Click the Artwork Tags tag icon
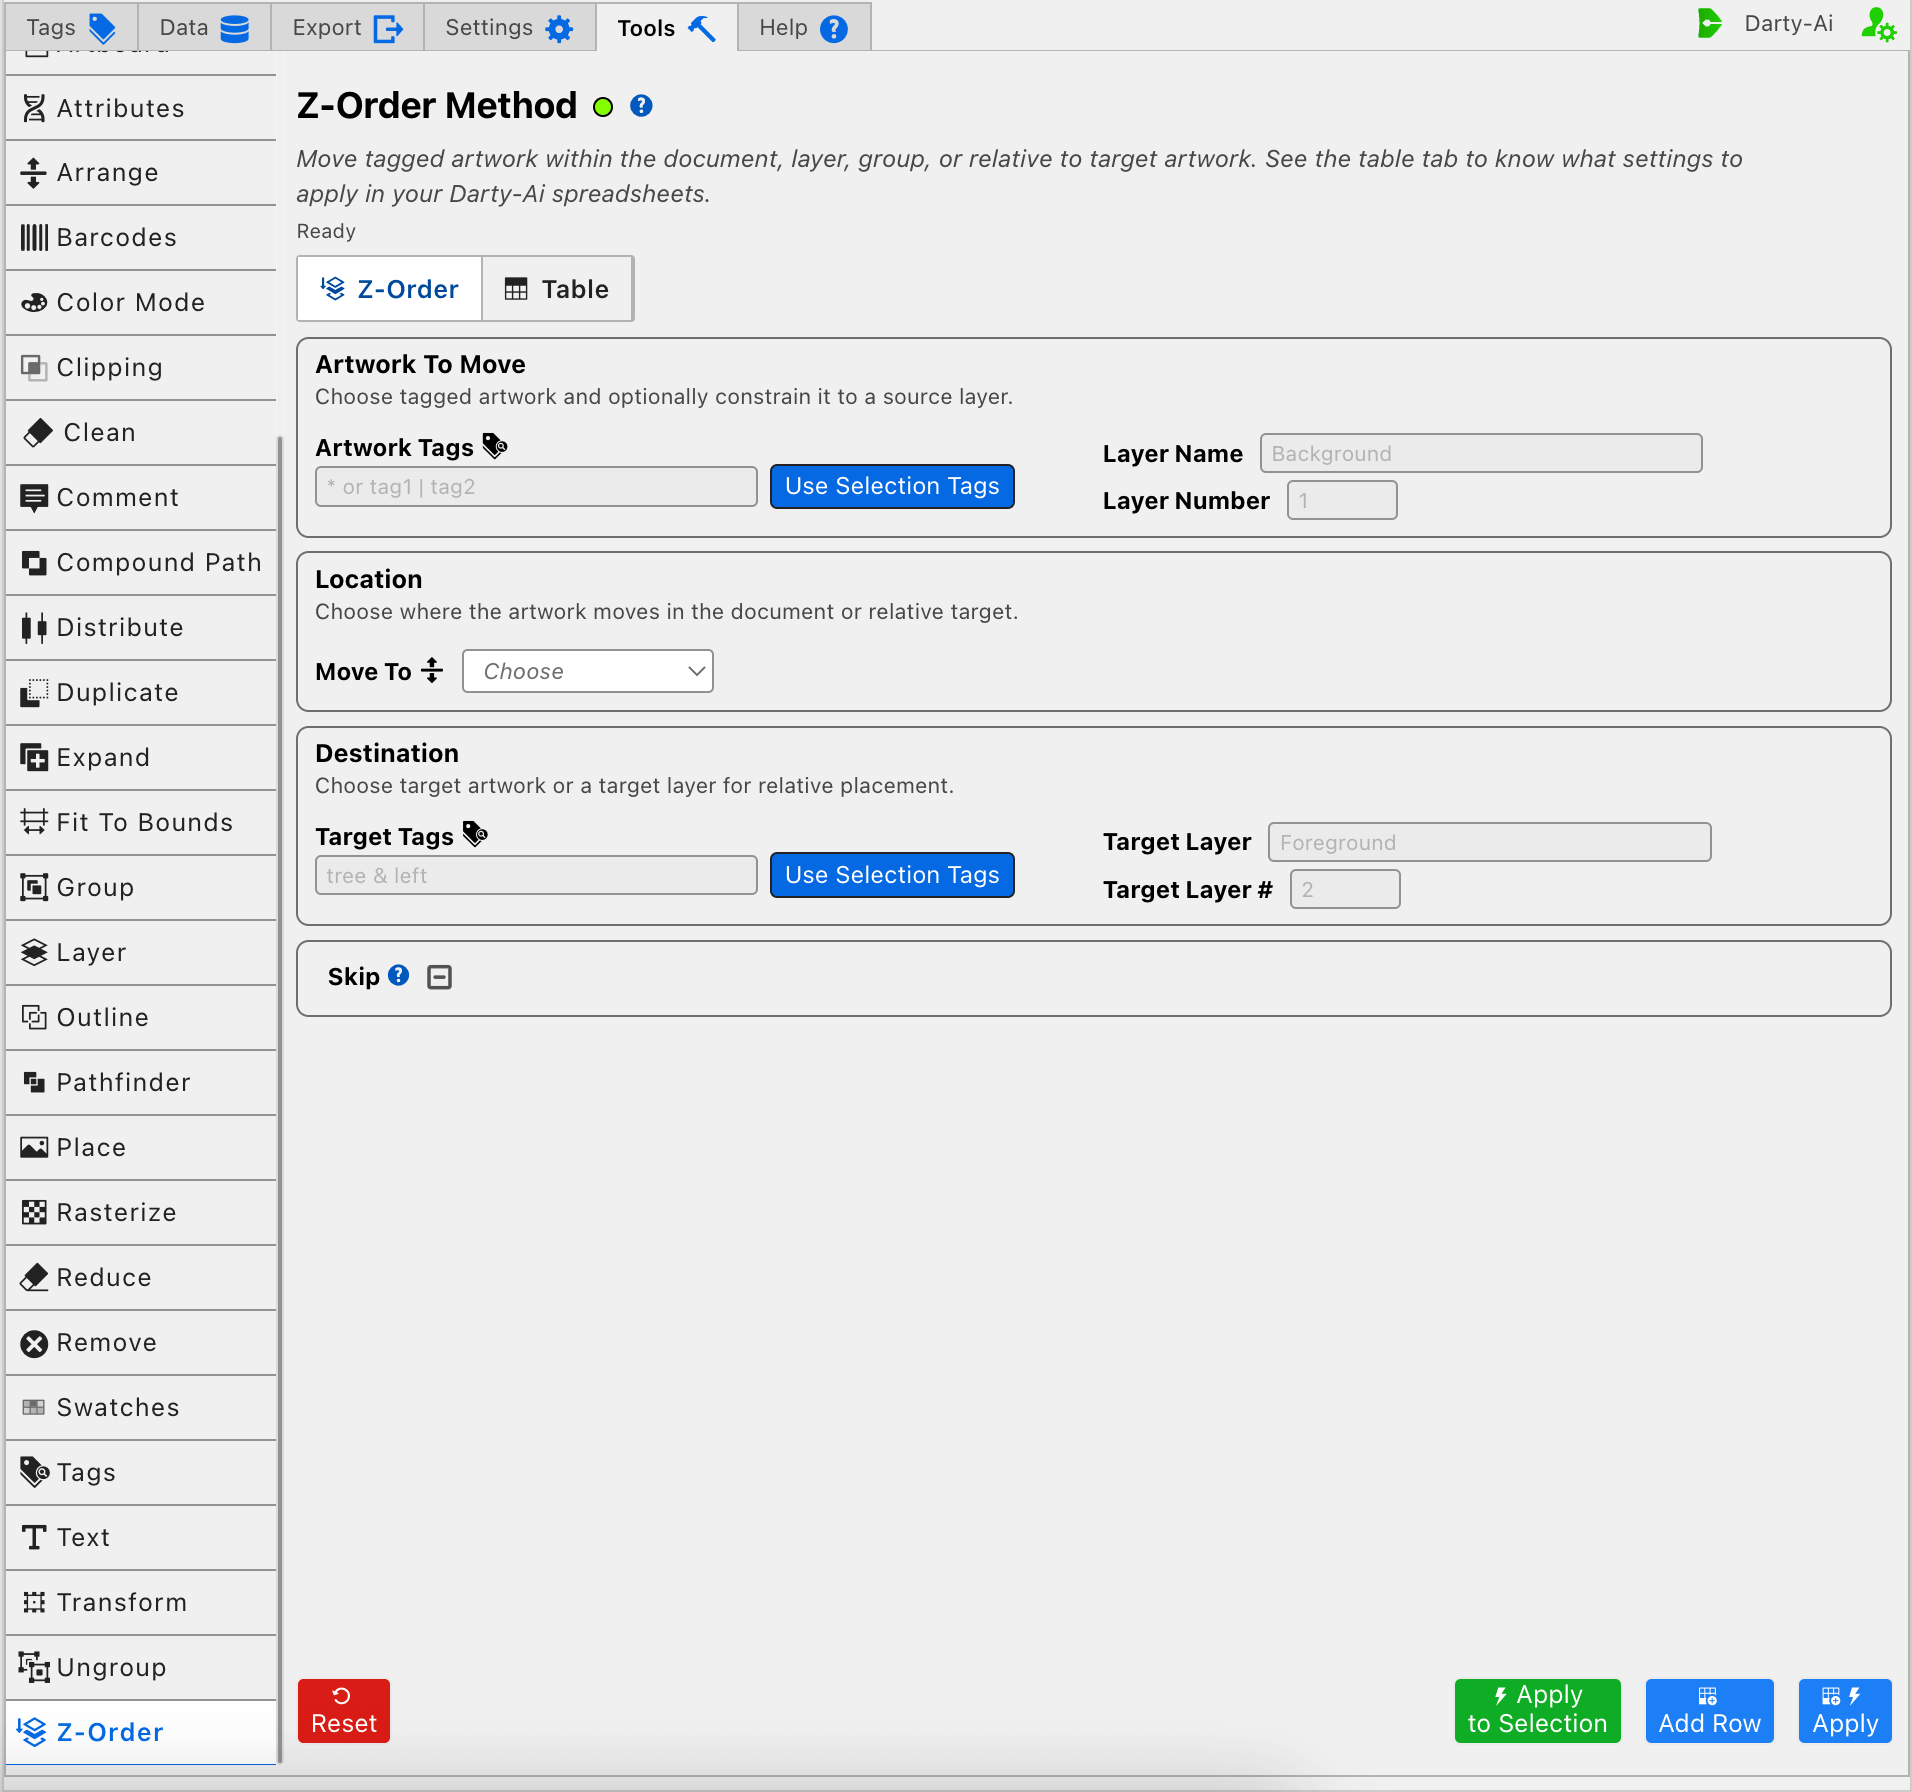This screenshot has height=1792, width=1912. [x=495, y=446]
